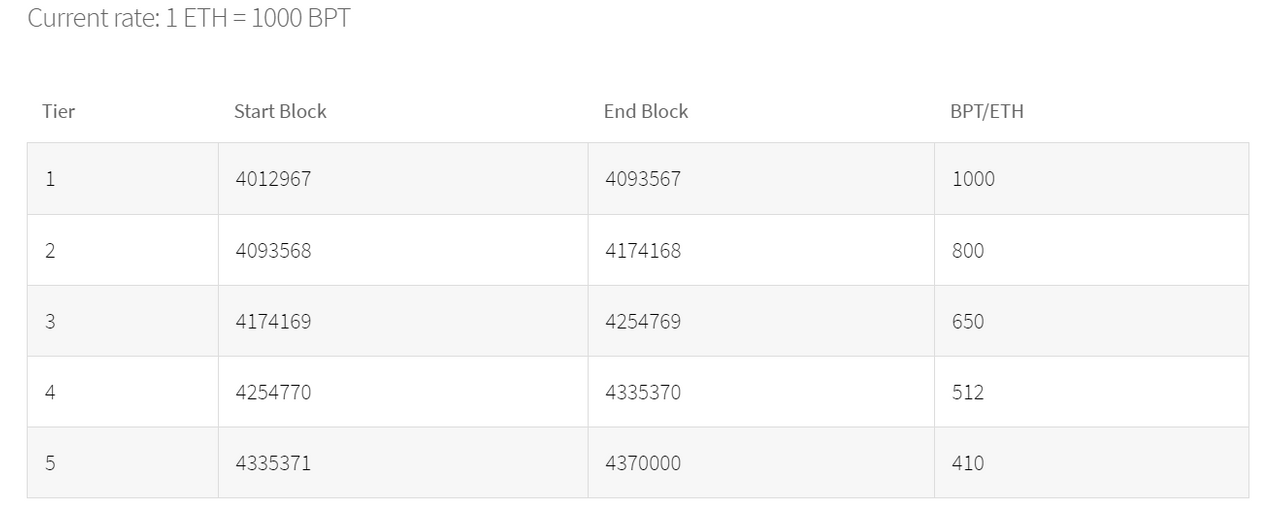Select the BPT/ETH column header
This screenshot has height=532, width=1280.
coord(987,111)
